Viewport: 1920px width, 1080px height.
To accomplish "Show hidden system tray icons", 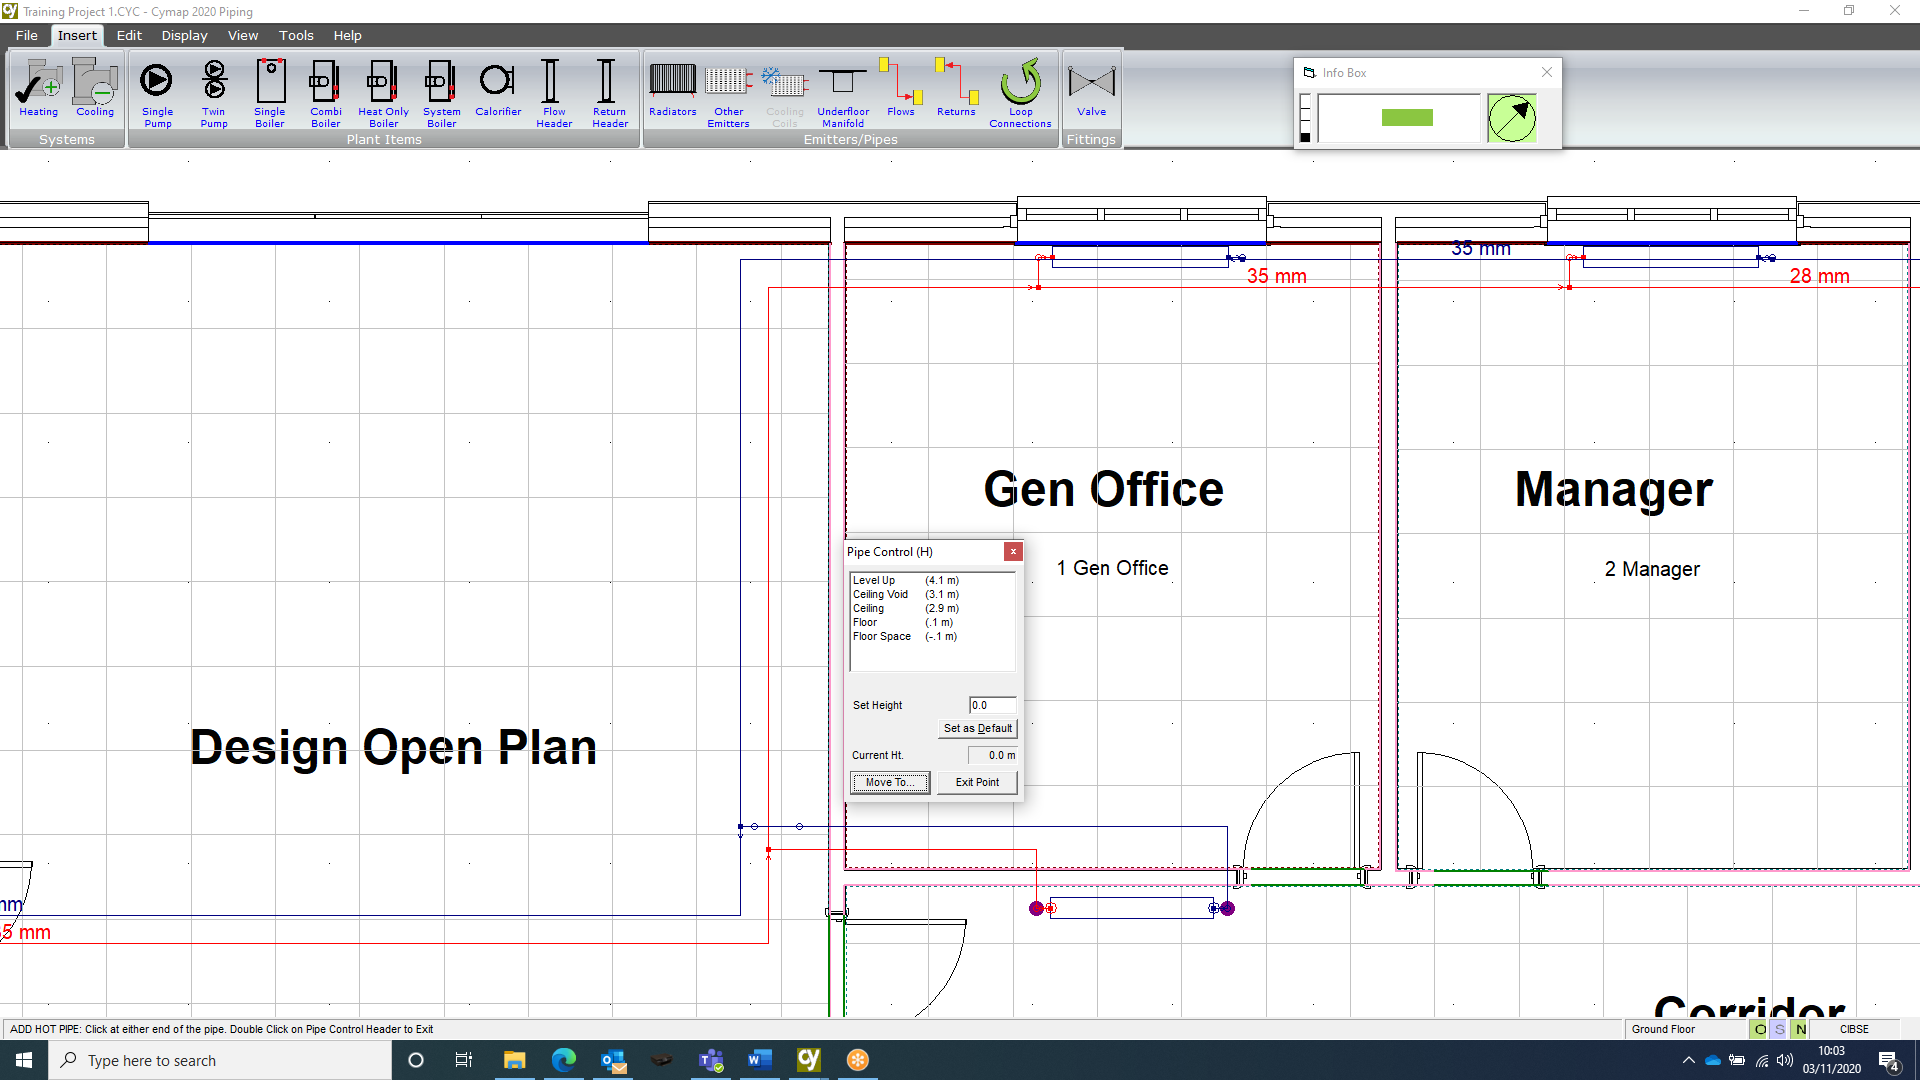I will pyautogui.click(x=1688, y=1060).
